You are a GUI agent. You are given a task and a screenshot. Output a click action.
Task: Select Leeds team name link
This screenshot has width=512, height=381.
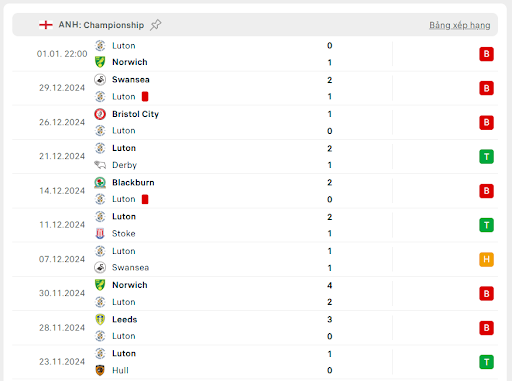click(125, 319)
